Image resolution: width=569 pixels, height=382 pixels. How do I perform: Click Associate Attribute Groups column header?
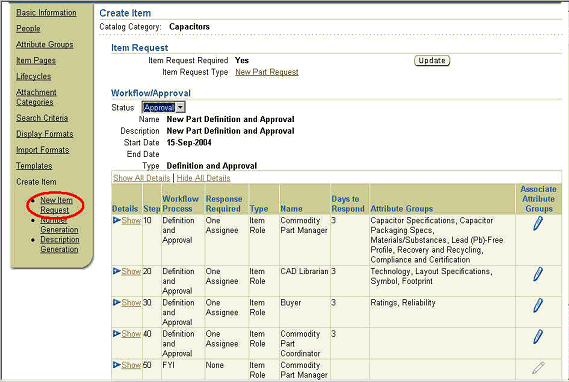539,199
